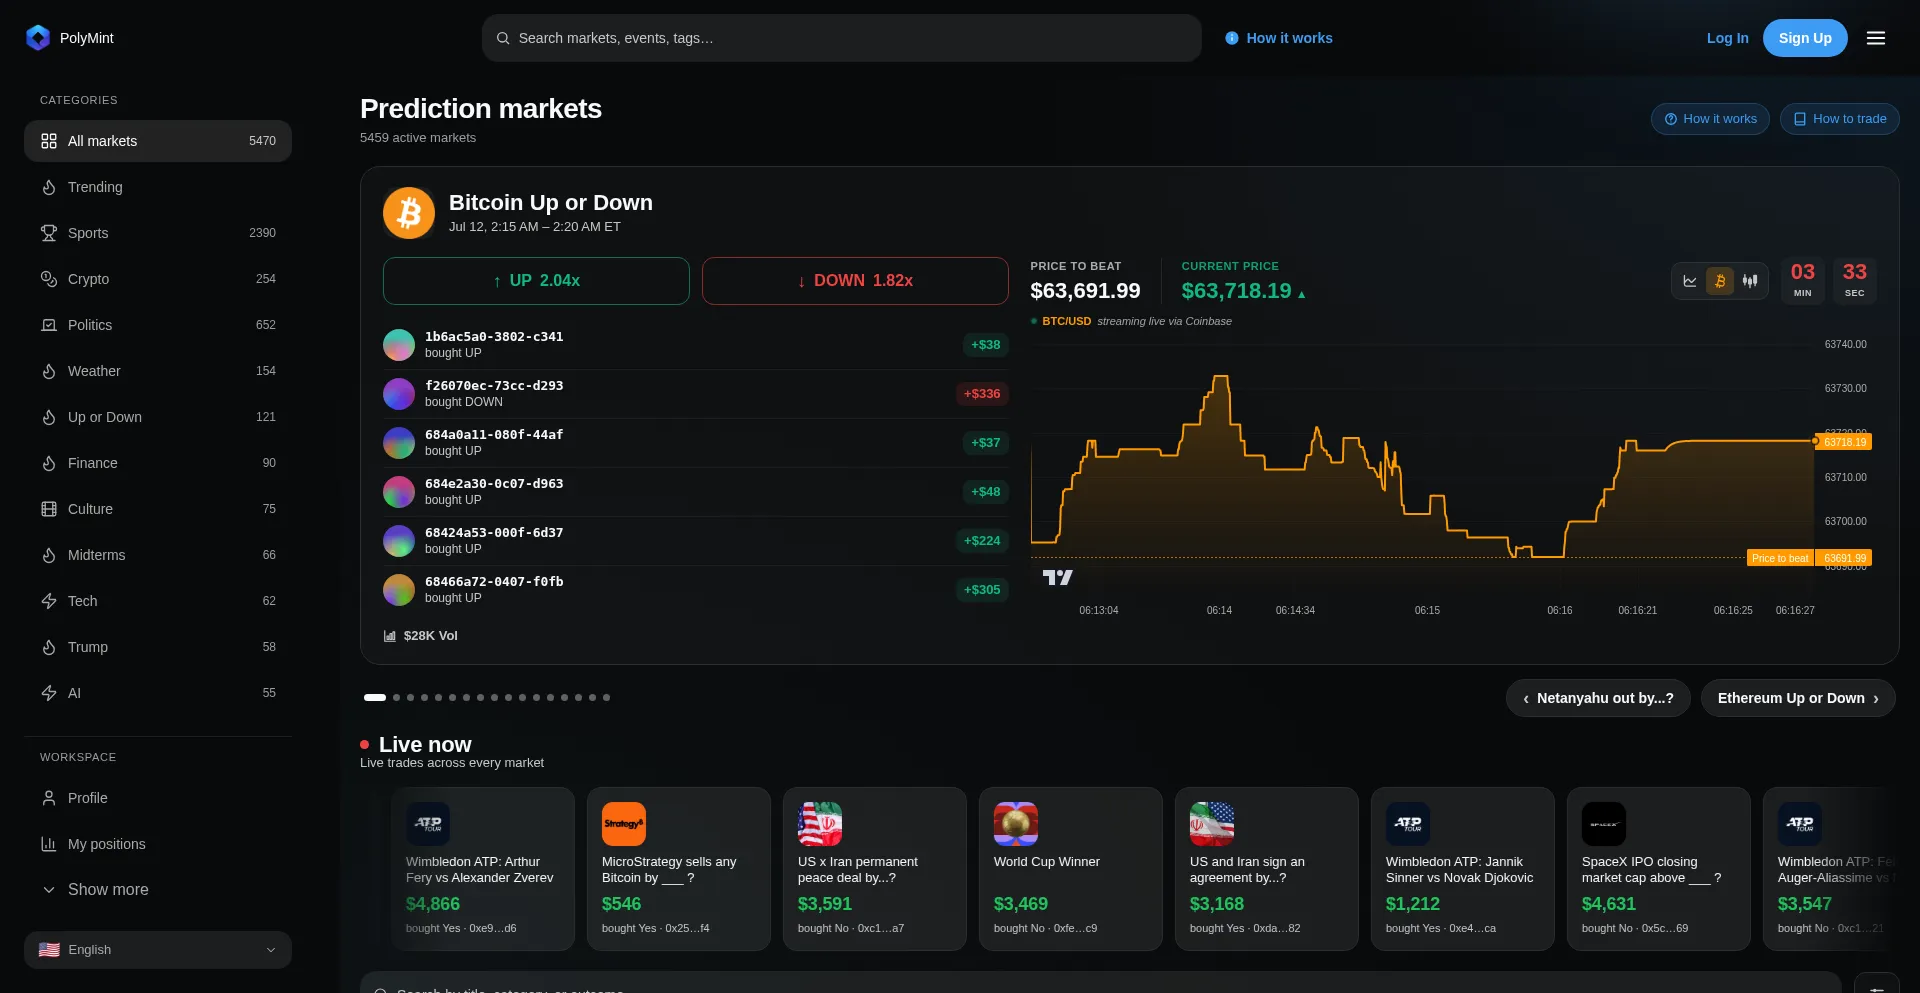Click the +$224 green amount badge
This screenshot has height=993, width=1920.
(982, 541)
